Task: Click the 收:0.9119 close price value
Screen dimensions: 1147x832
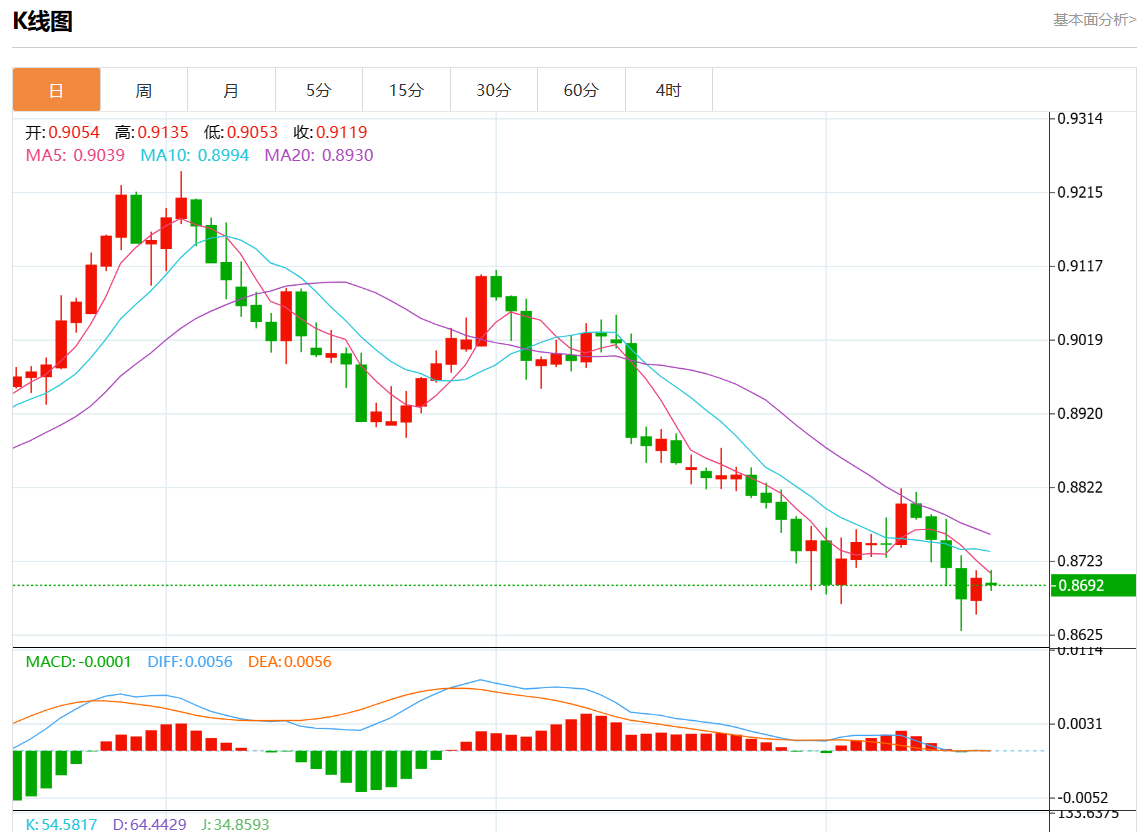Action: 330,132
